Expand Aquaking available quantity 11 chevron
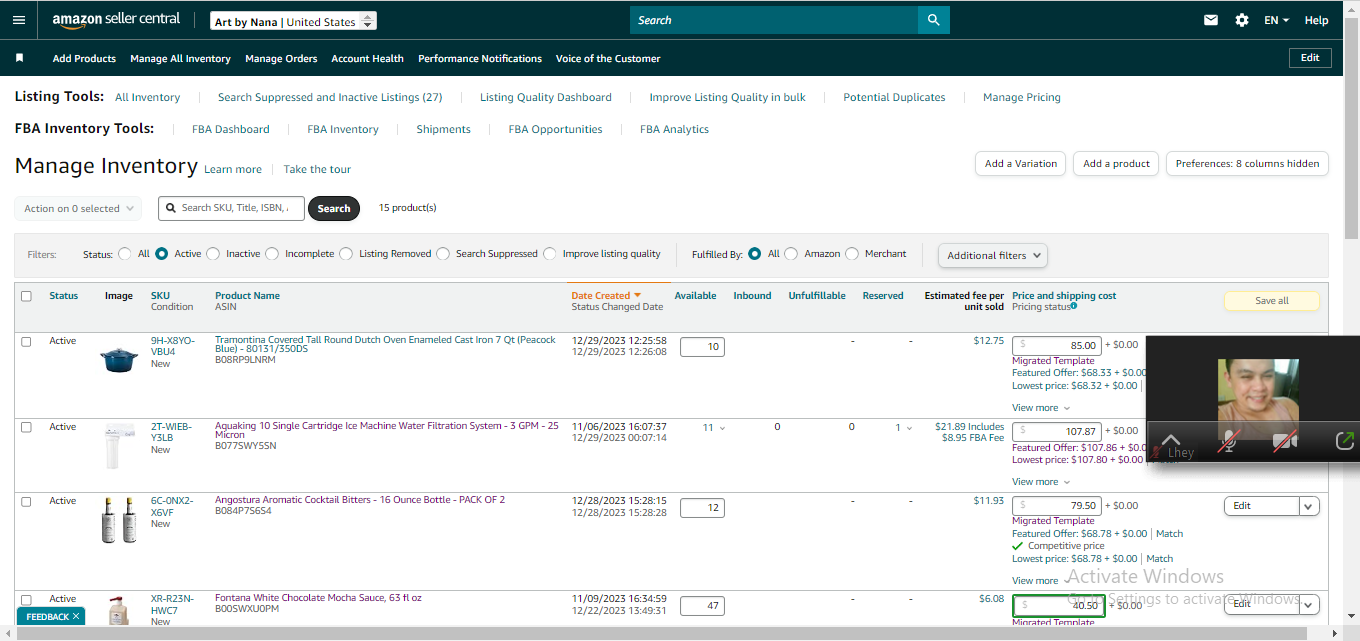 pos(723,428)
